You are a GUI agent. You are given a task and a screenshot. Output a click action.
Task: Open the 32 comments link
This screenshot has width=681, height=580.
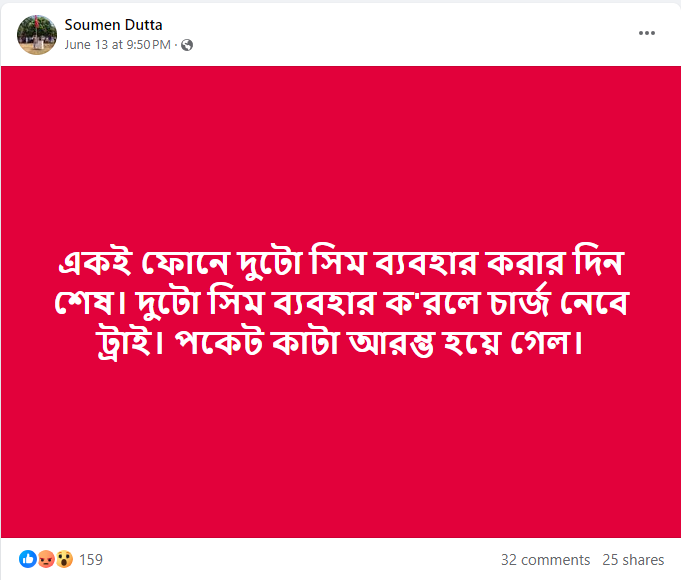[x=545, y=559]
